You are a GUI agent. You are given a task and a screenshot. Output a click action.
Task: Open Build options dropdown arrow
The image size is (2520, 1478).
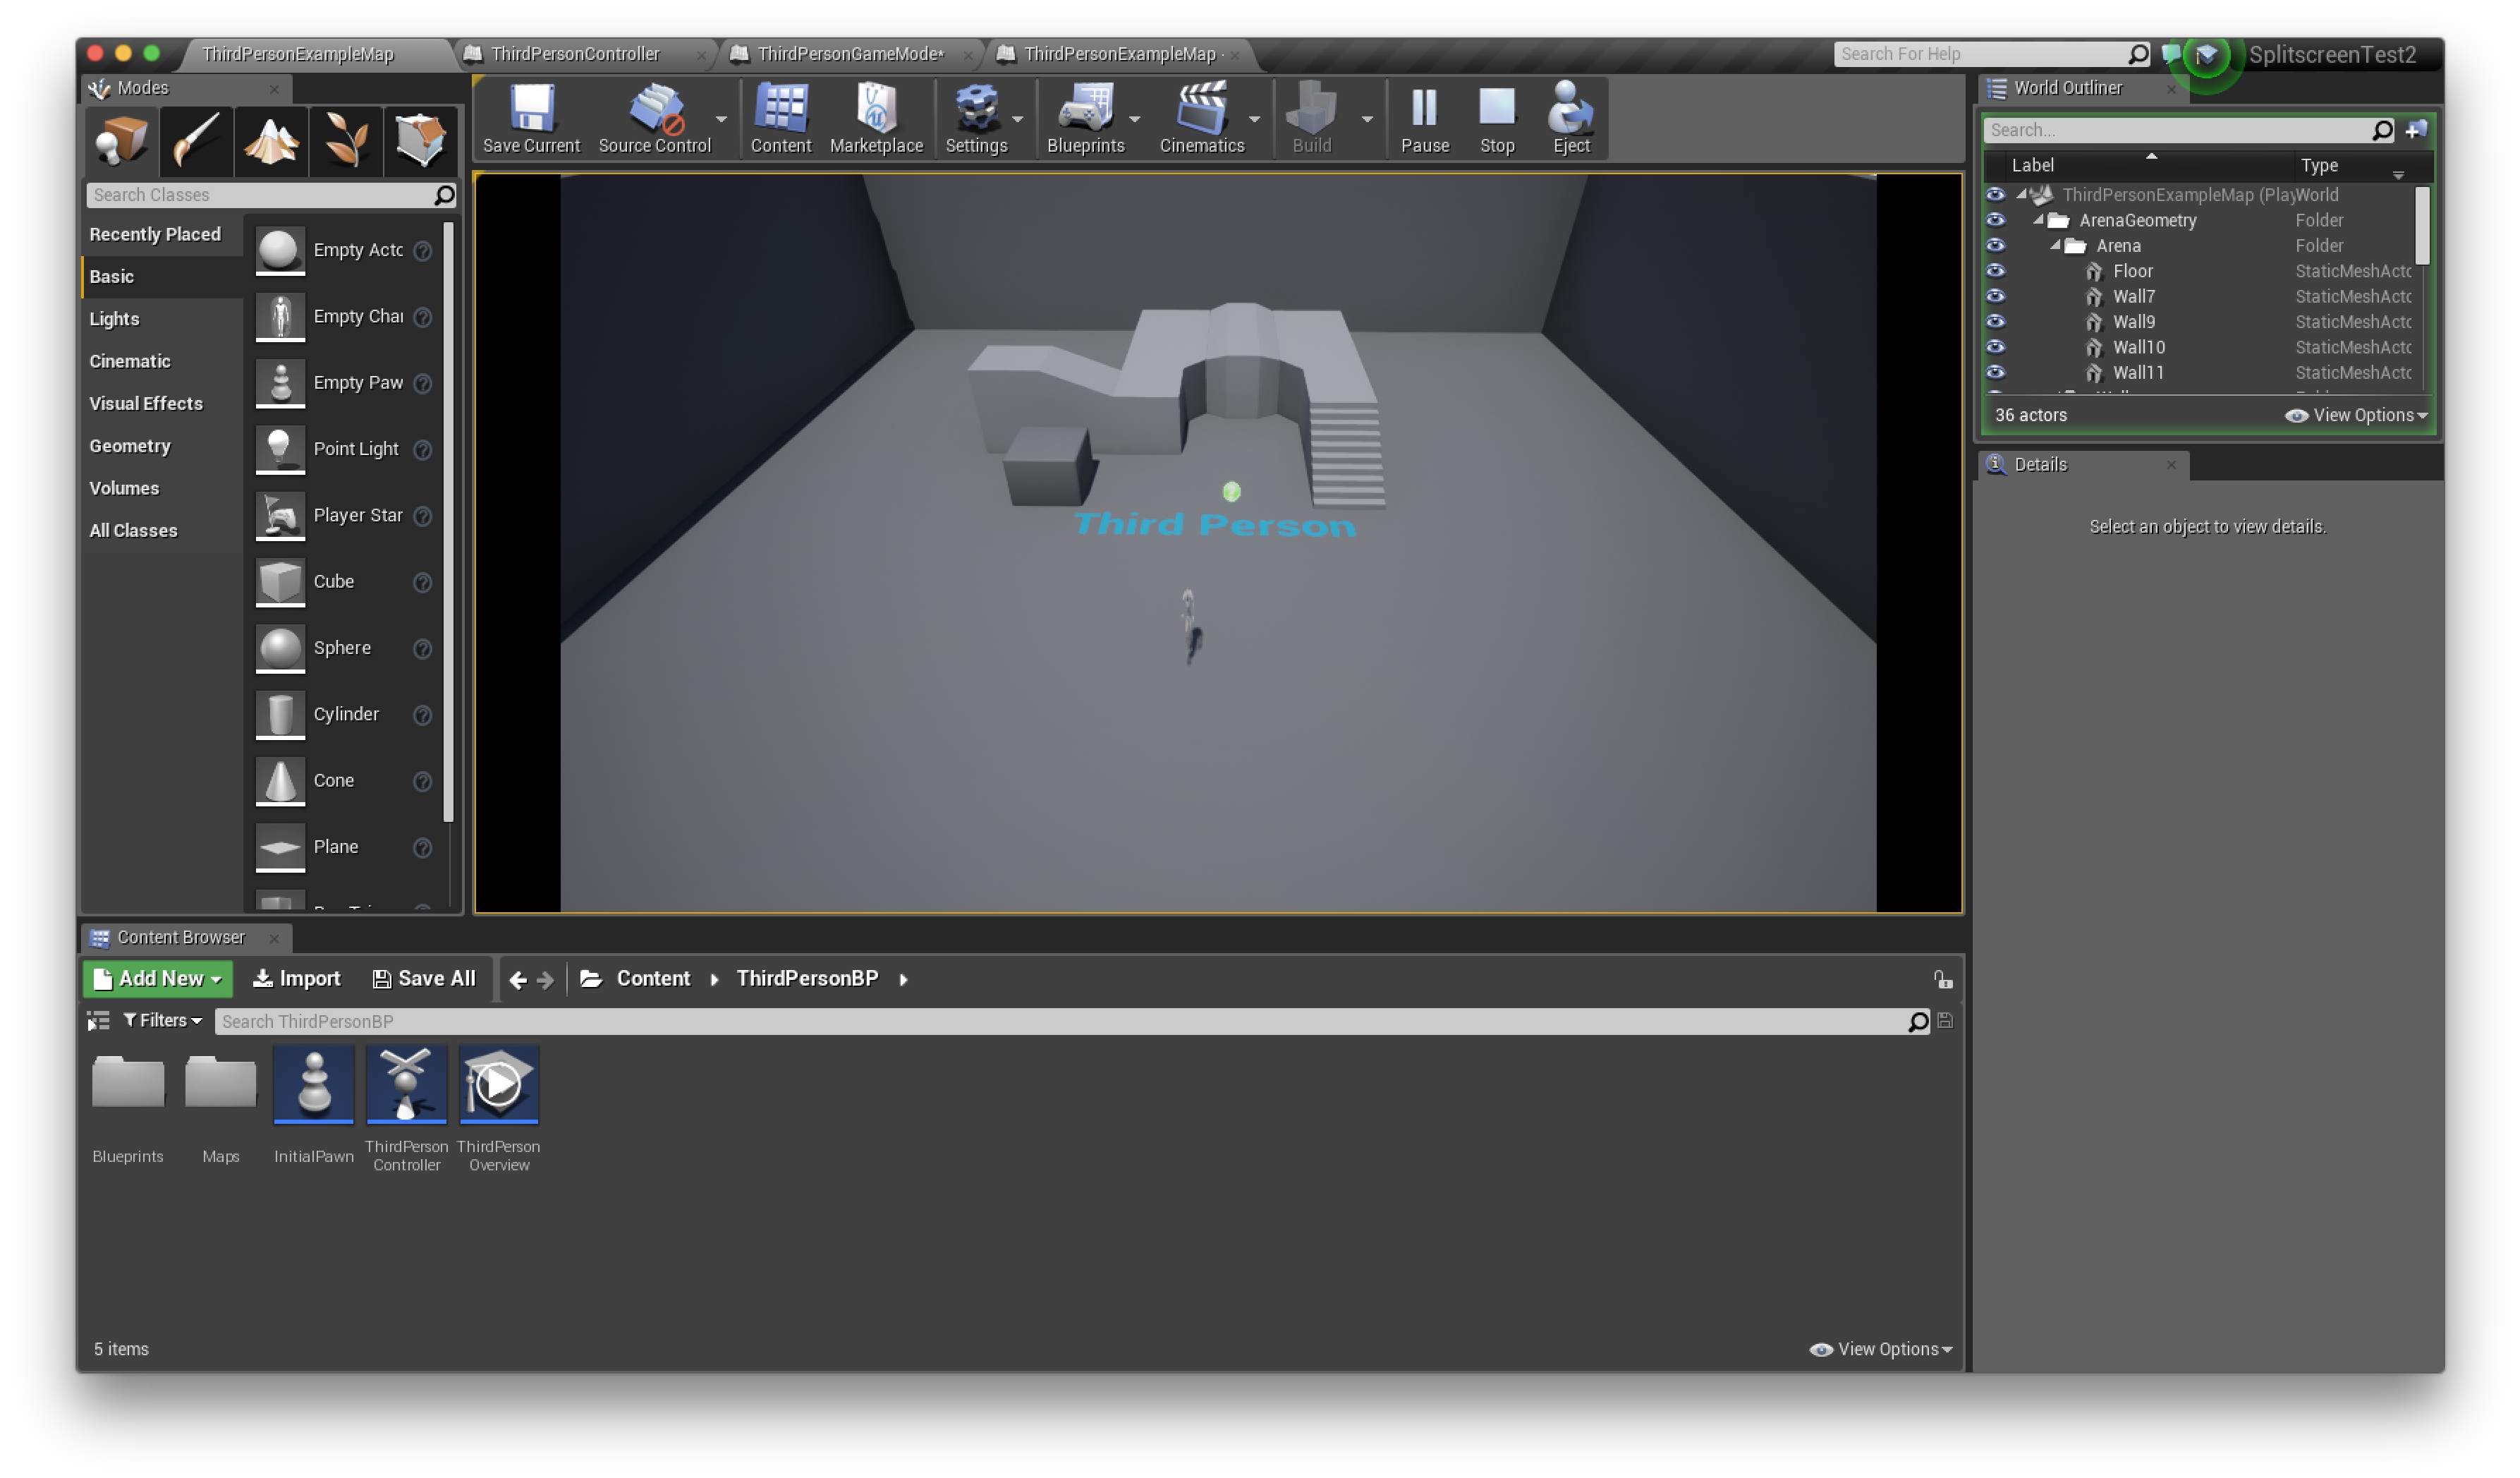point(1368,119)
